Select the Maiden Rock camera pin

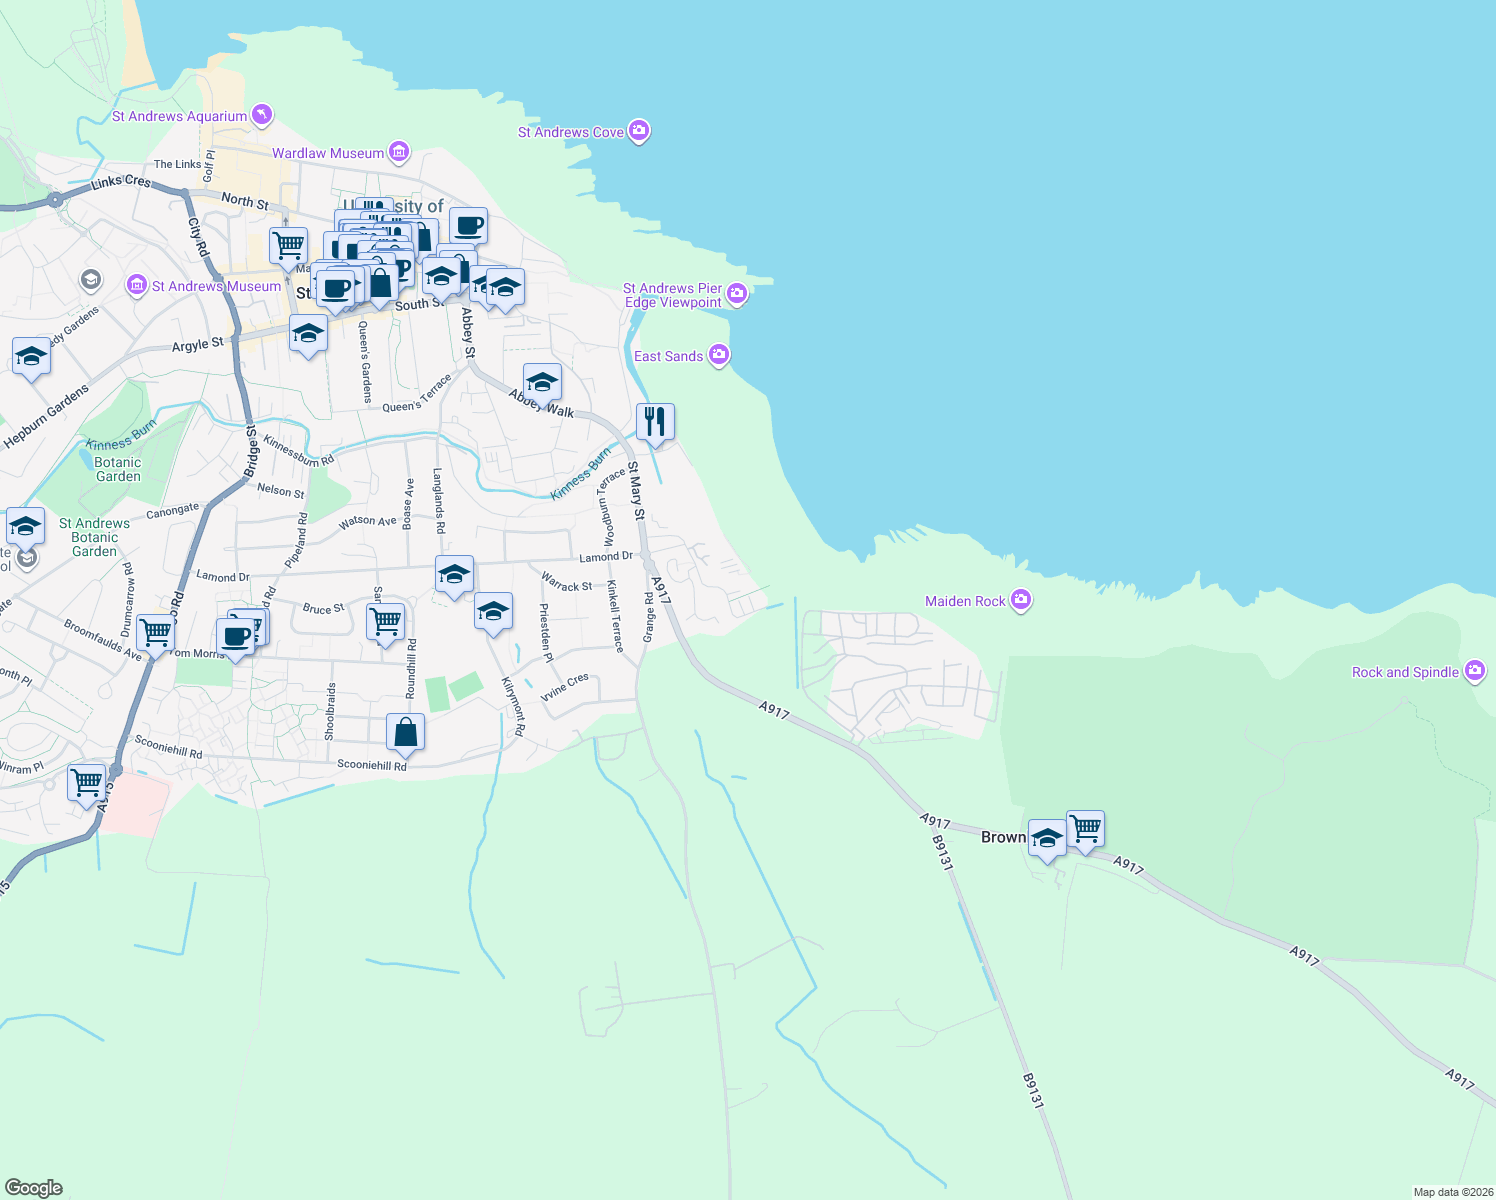click(x=1021, y=600)
